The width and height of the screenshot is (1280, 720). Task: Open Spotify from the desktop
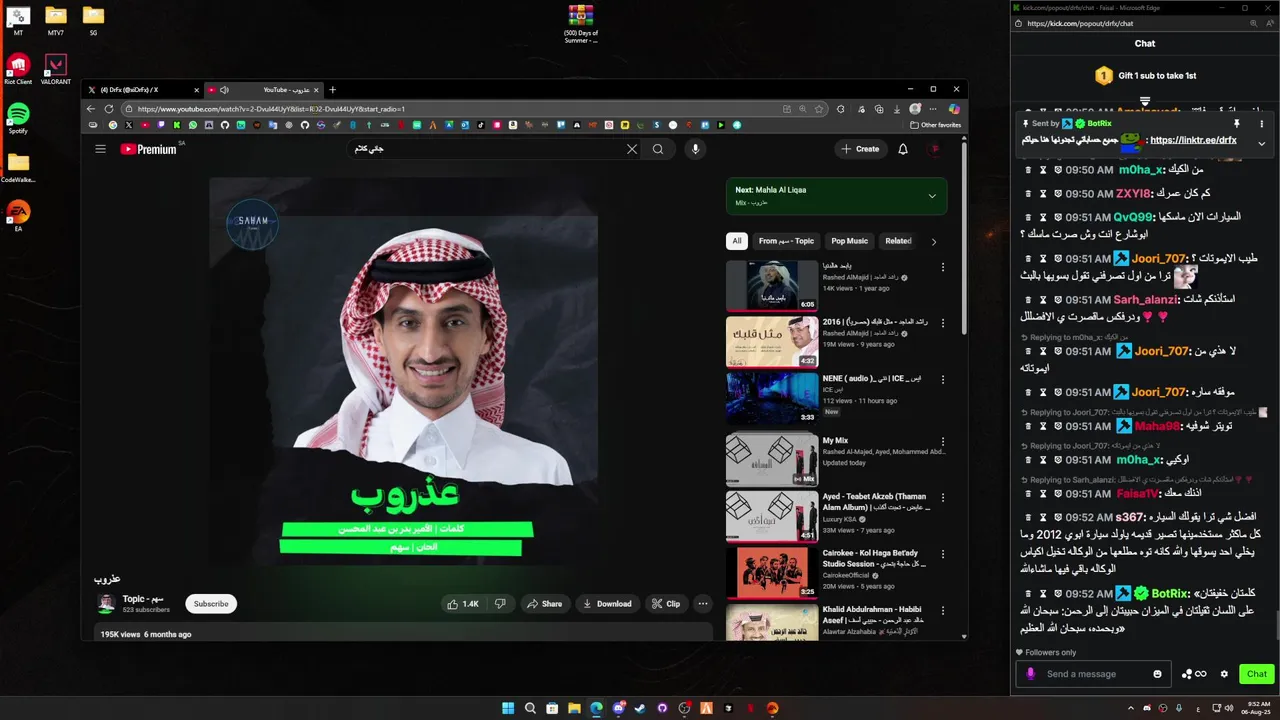18,118
